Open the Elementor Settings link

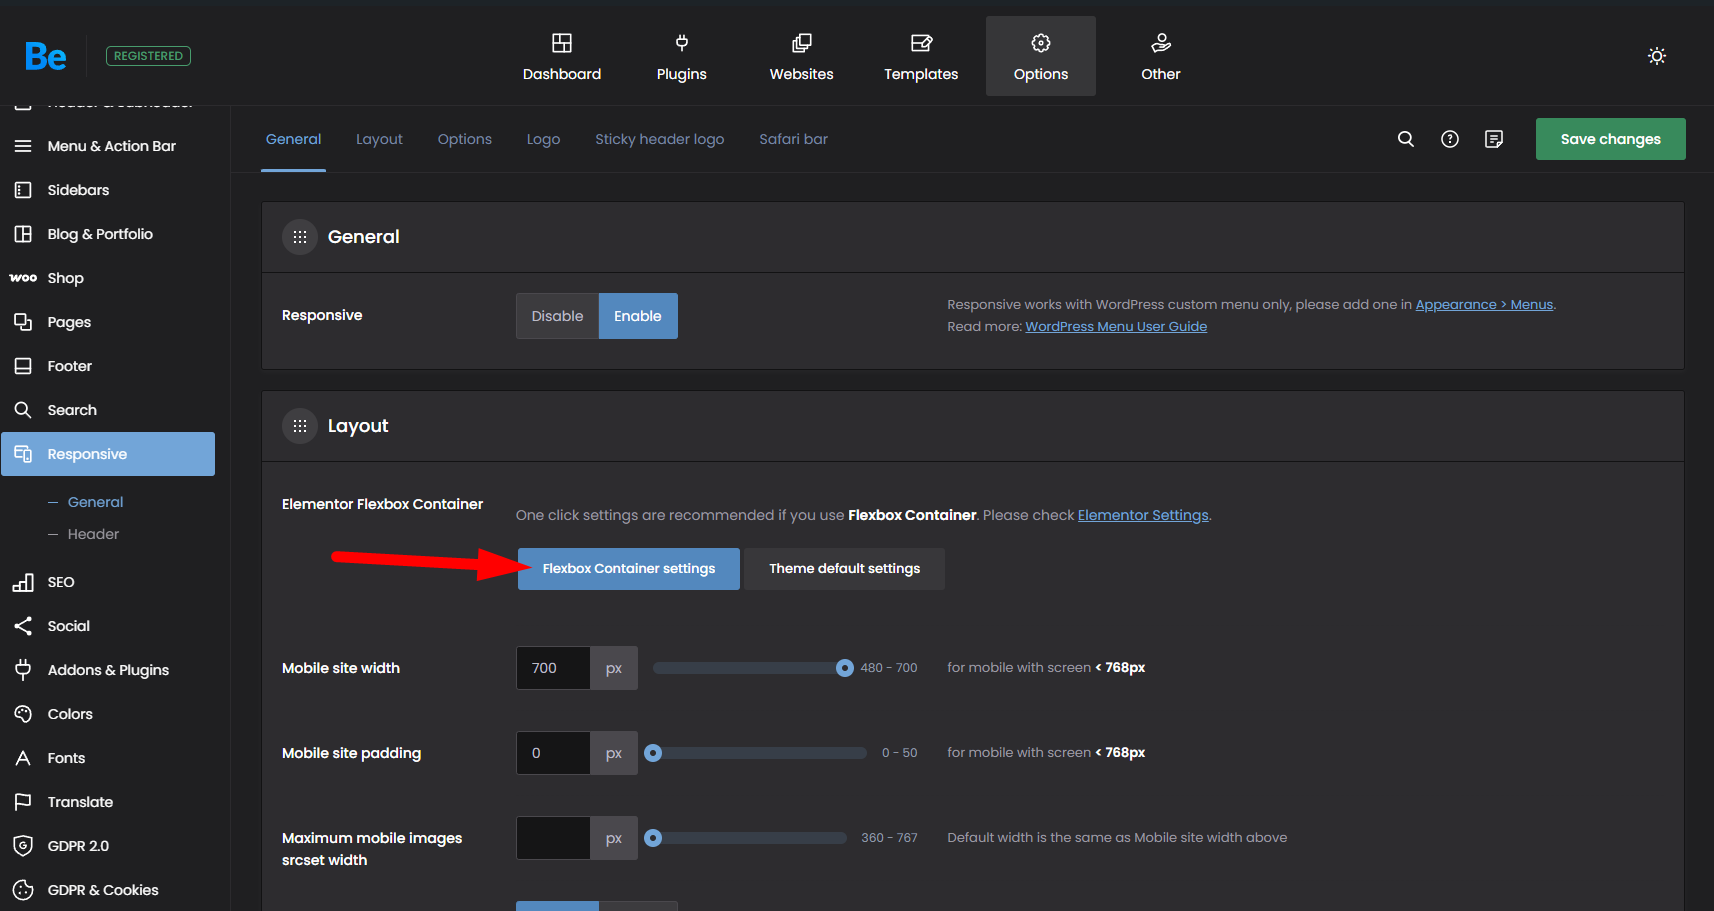[1143, 515]
